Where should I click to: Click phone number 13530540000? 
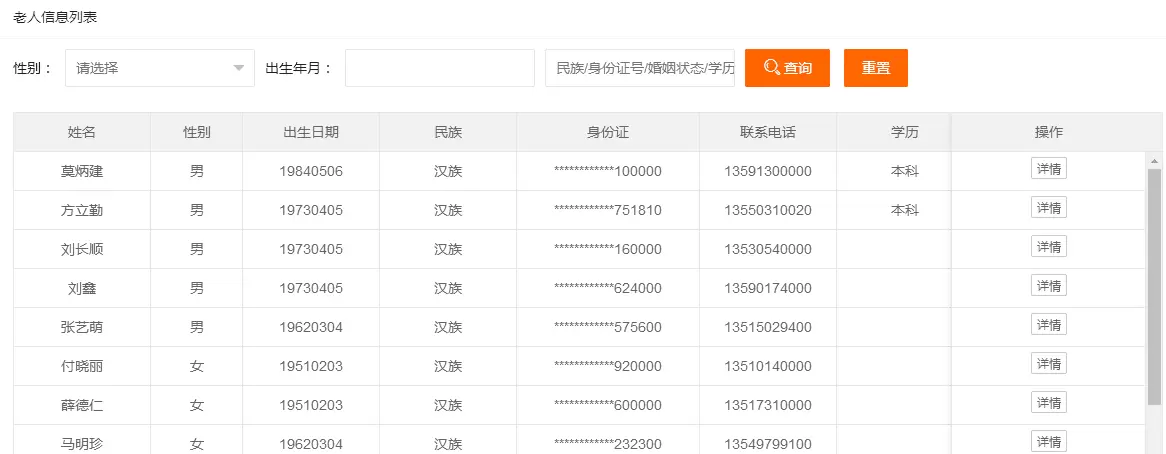[767, 250]
